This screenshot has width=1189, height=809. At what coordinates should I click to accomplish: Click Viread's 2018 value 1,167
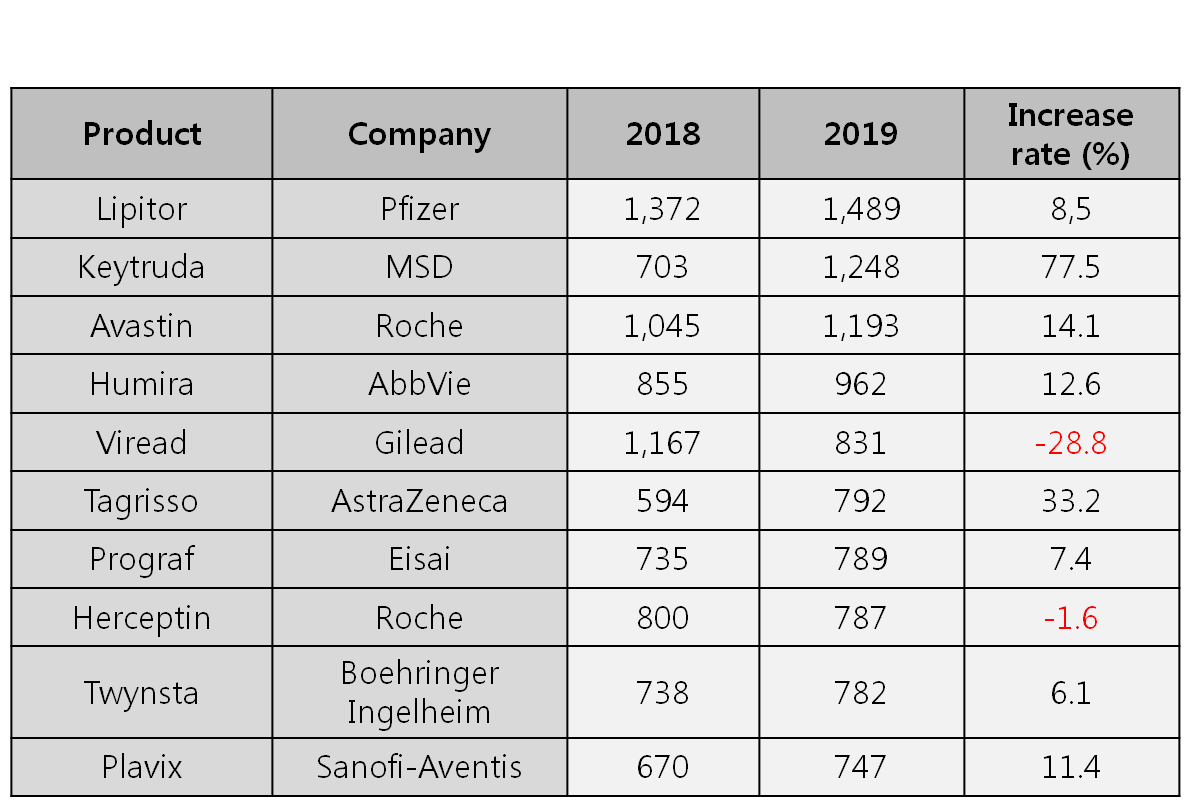coord(663,443)
